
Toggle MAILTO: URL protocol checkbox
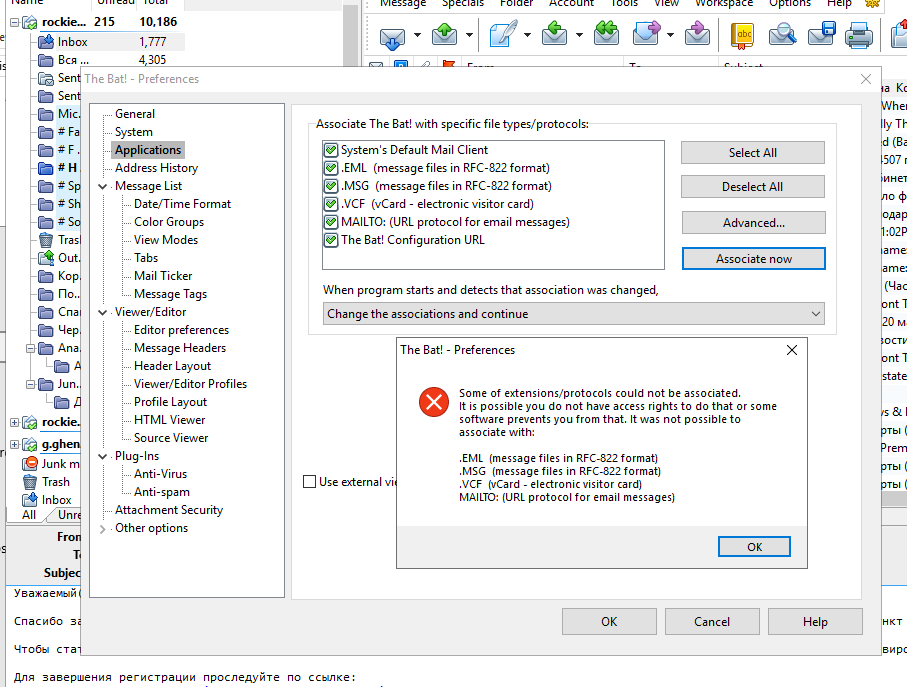point(331,222)
